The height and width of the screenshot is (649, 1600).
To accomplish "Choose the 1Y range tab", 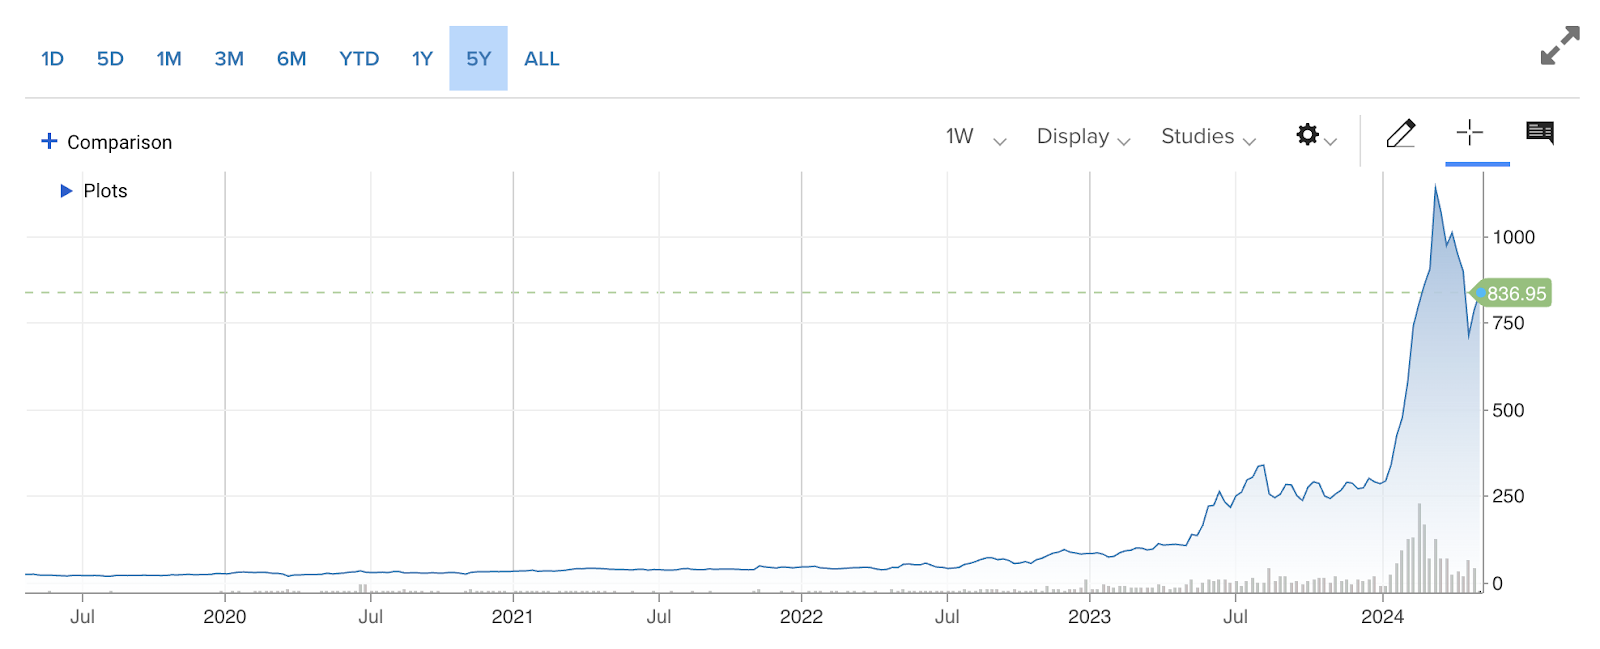I will point(422,59).
